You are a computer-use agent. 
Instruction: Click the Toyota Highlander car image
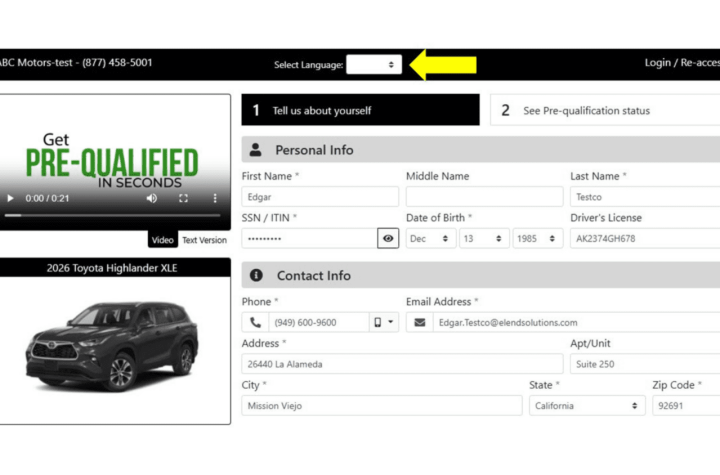pos(115,345)
